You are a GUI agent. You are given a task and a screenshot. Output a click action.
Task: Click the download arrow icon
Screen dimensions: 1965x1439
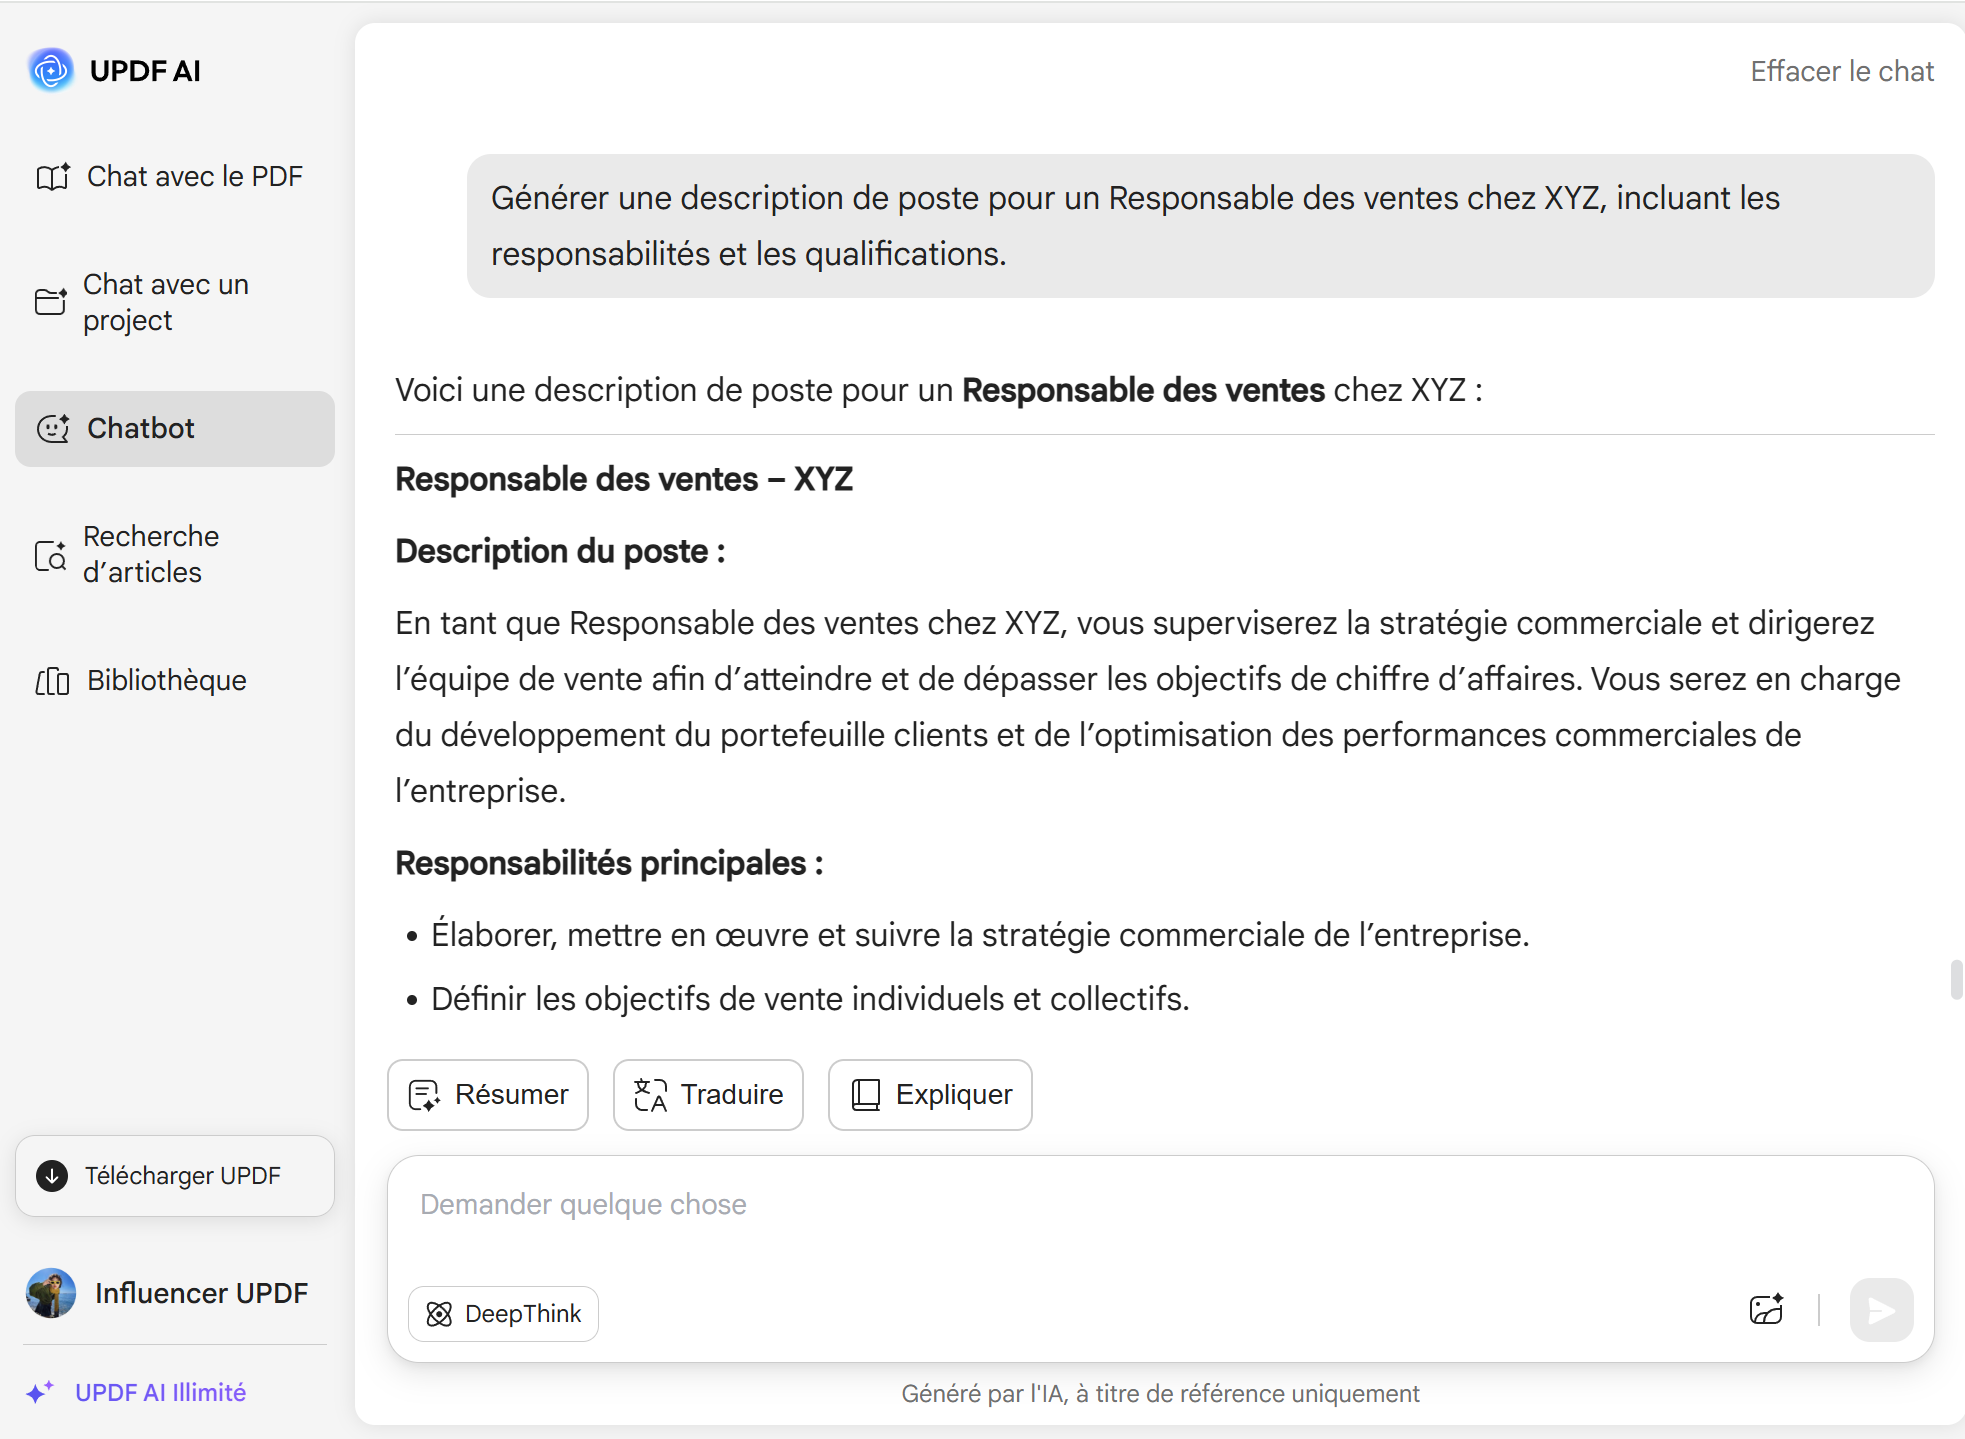click(x=52, y=1176)
